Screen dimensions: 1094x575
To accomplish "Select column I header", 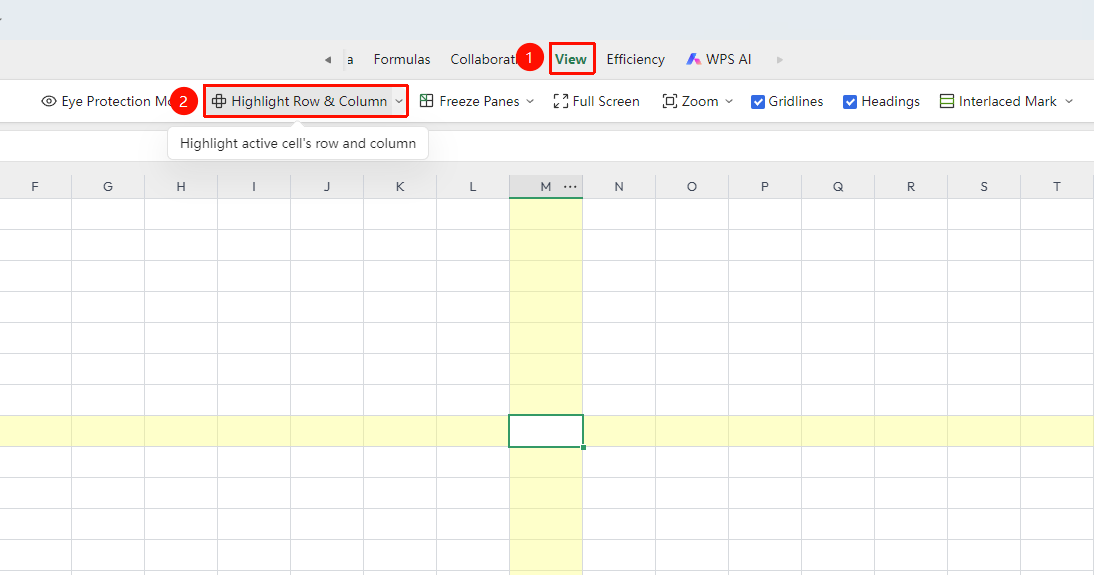I will (x=254, y=186).
